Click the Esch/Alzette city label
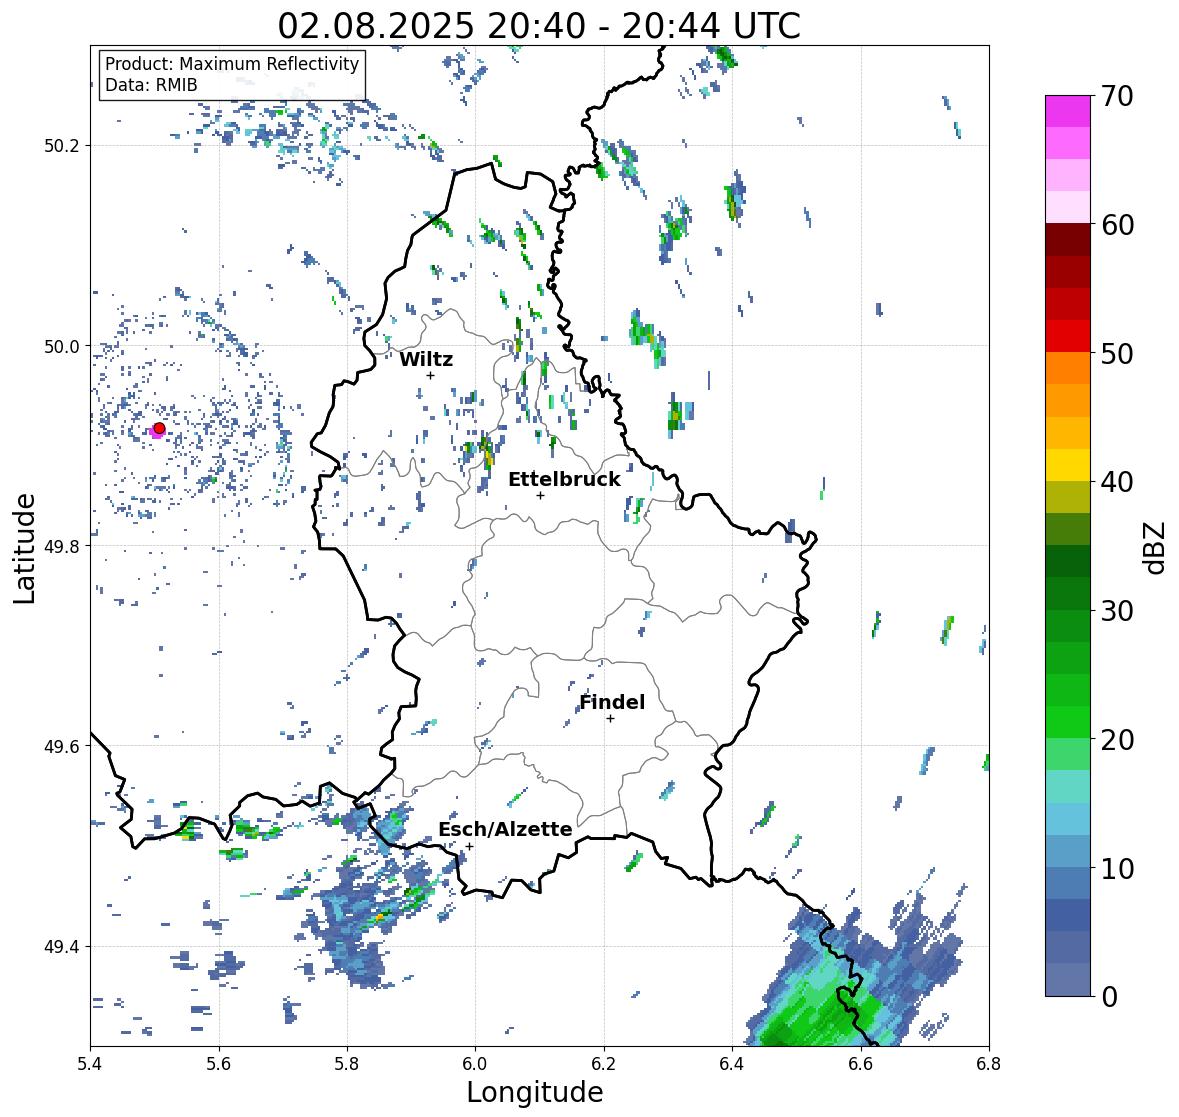The height and width of the screenshot is (1117, 1179). (505, 829)
